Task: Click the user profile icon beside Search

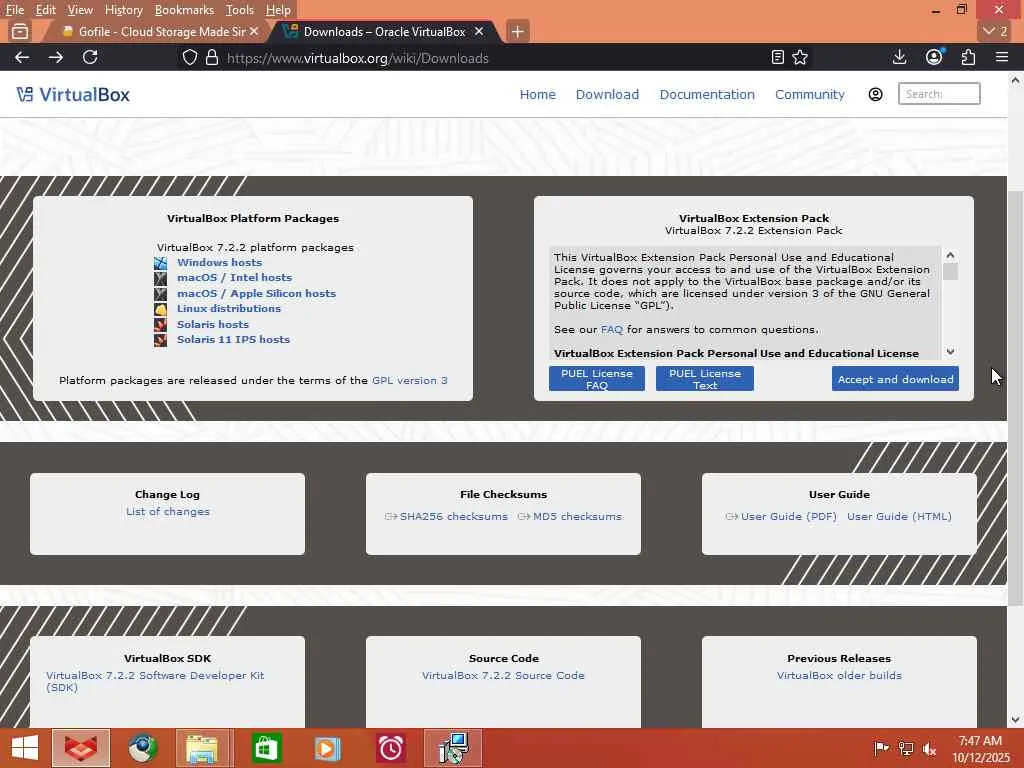Action: point(875,94)
